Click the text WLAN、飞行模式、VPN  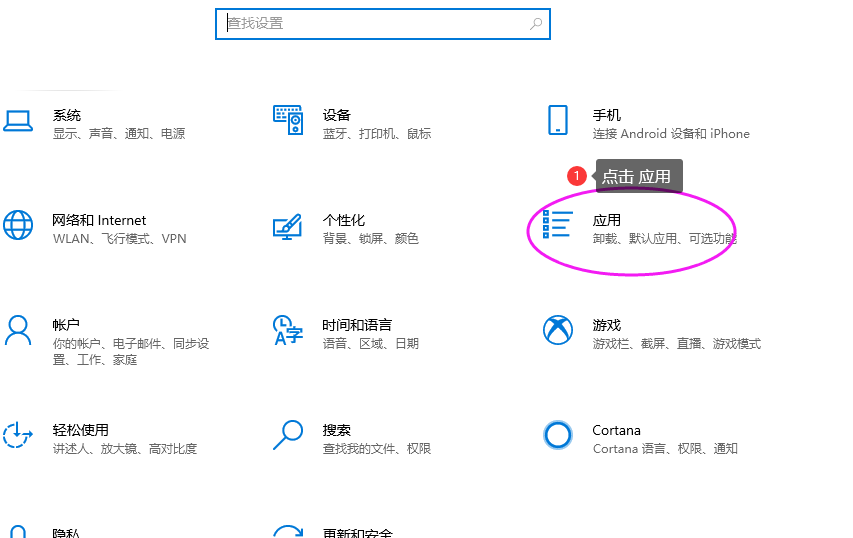pyautogui.click(x=120, y=238)
